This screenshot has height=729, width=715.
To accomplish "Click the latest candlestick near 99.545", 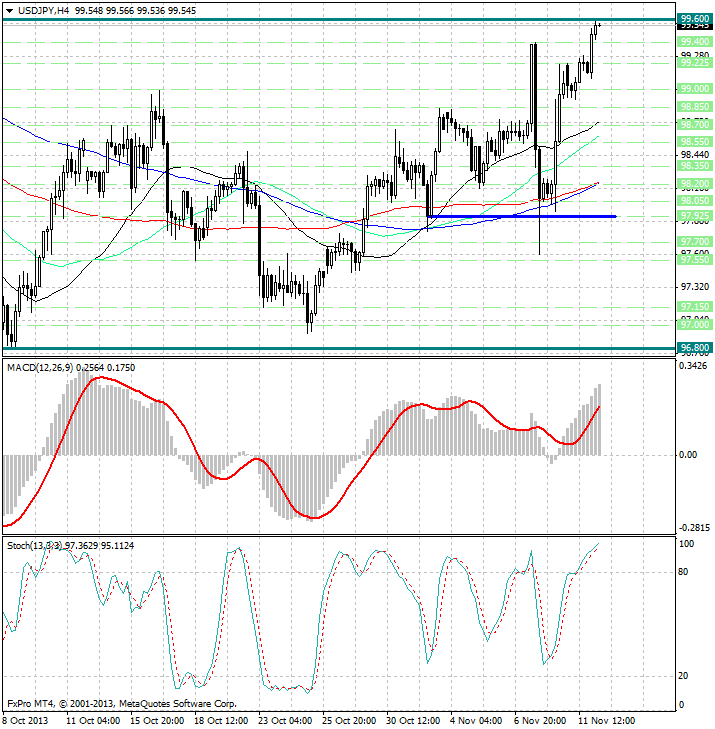I will [599, 25].
